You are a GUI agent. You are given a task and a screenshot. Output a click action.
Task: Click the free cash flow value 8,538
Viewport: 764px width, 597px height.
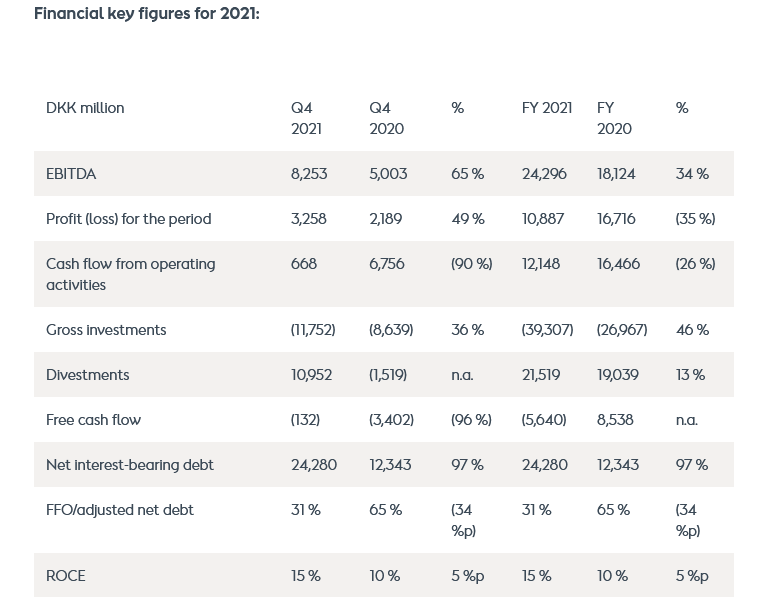click(x=615, y=420)
